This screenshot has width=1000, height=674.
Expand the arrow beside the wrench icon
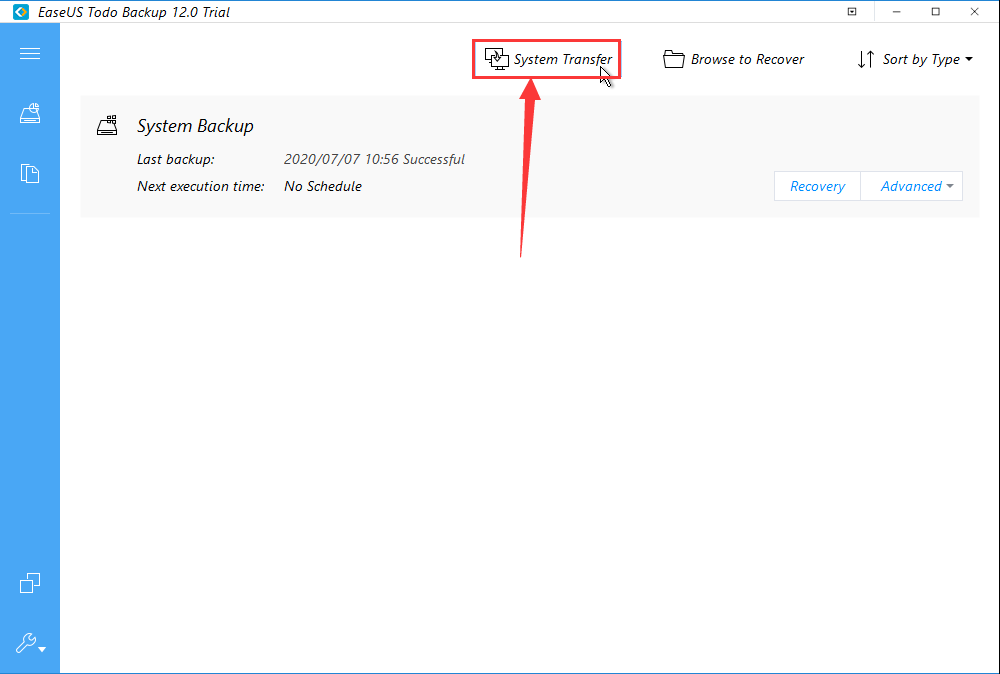pos(42,650)
